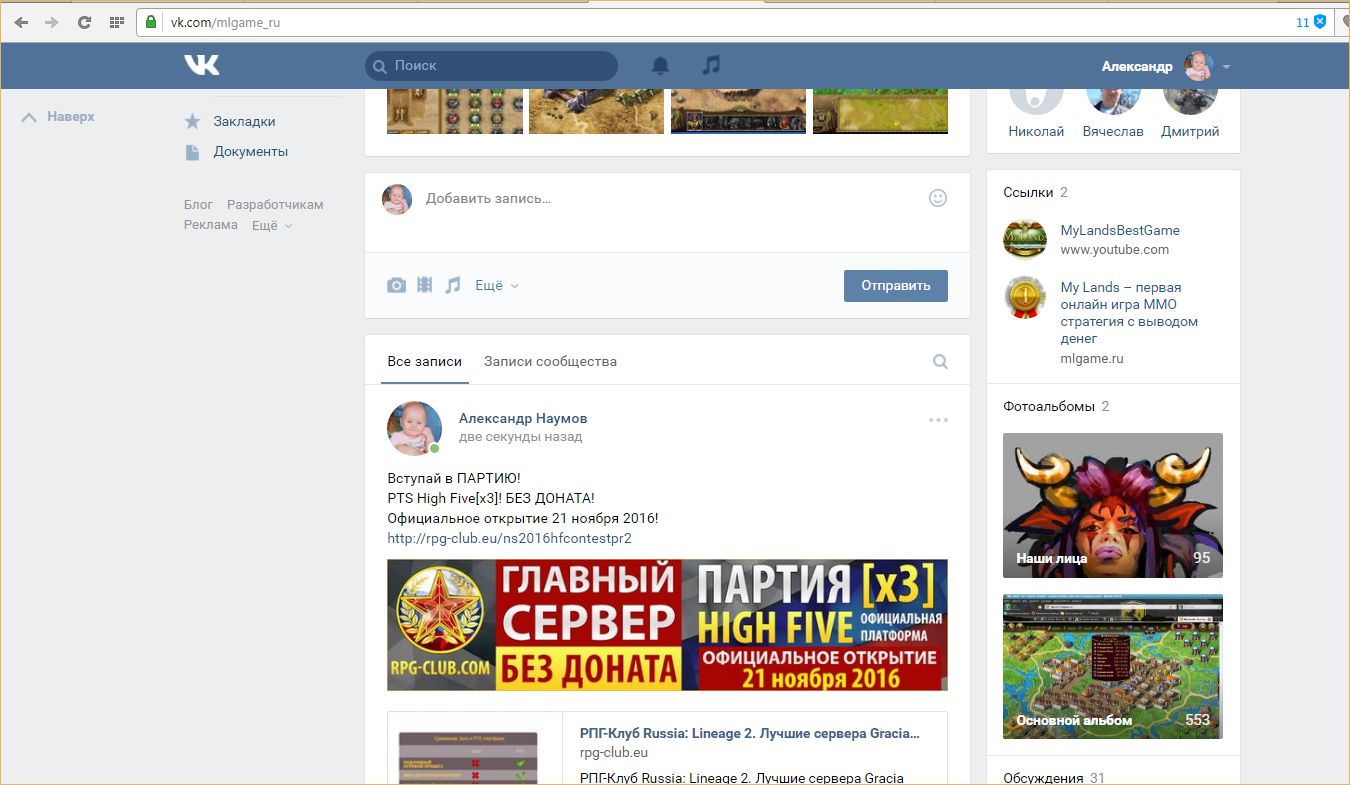The height and width of the screenshot is (785, 1350).
Task: Search wall posts with magnifier icon
Action: 940,362
